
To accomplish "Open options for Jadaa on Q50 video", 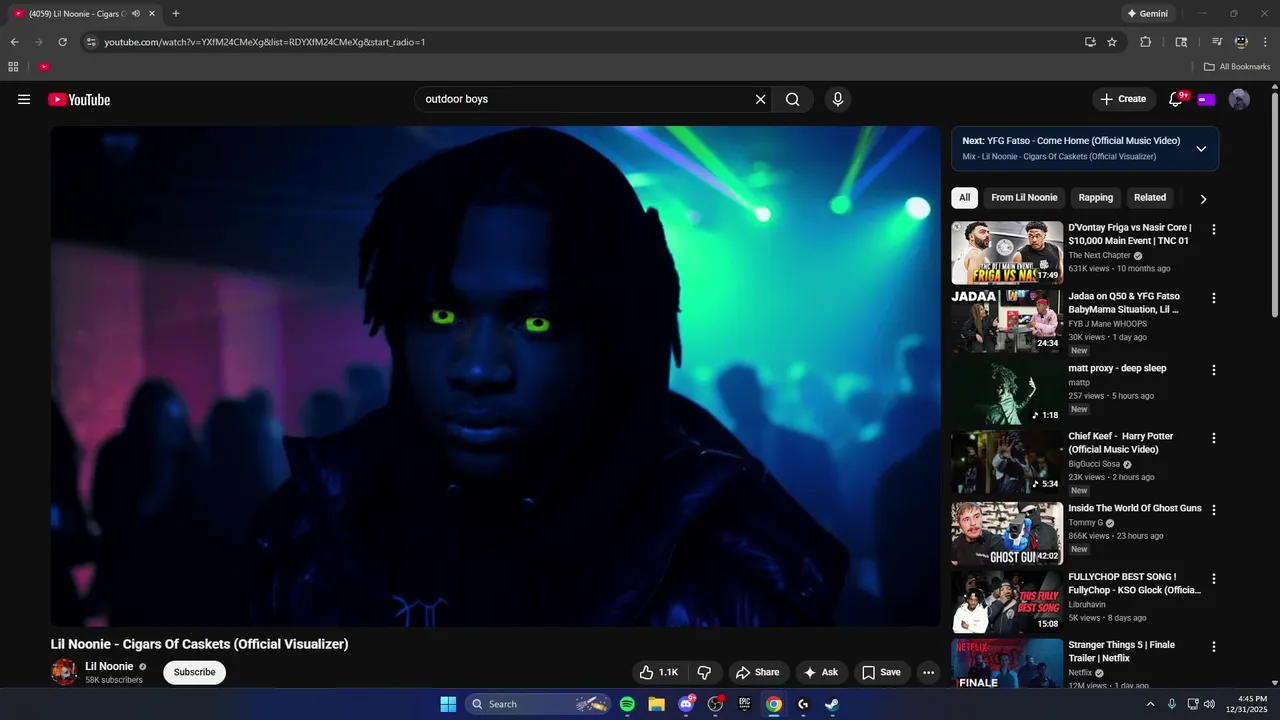I will click(x=1214, y=298).
